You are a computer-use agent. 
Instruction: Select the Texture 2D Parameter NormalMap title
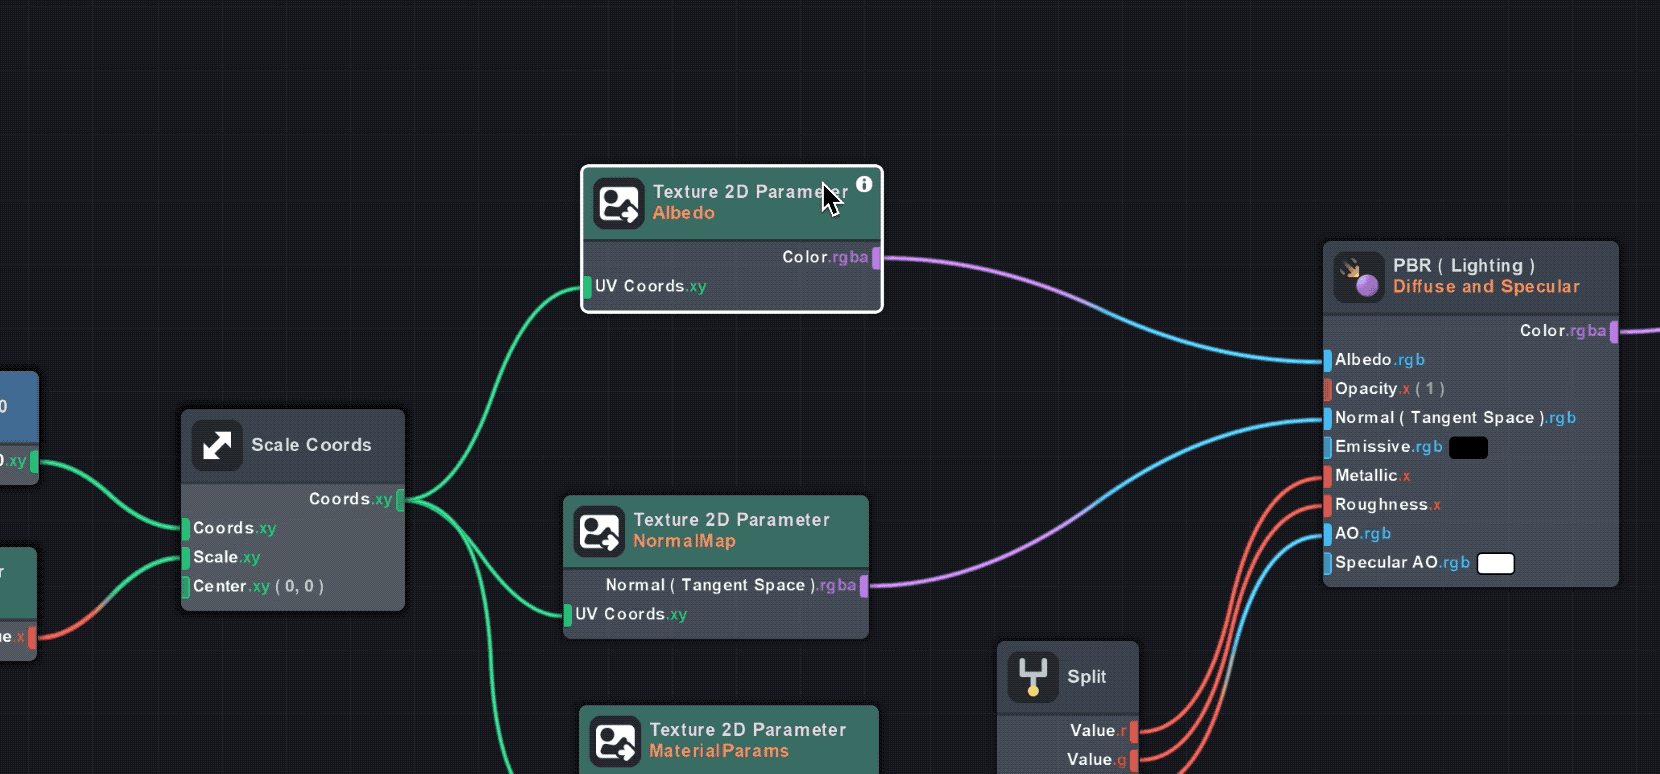tap(731, 520)
